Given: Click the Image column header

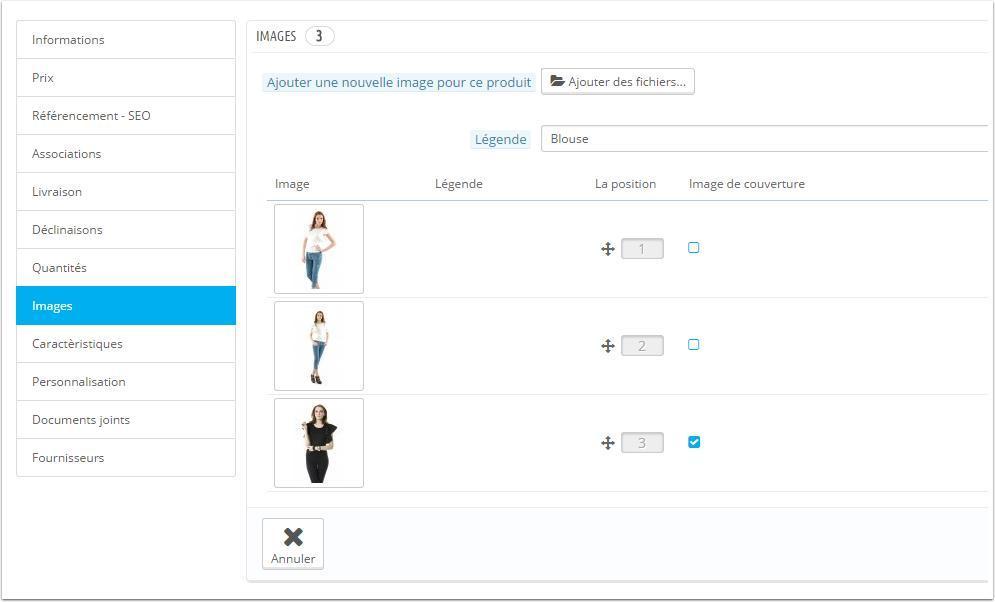Looking at the screenshot, I should click(x=292, y=184).
